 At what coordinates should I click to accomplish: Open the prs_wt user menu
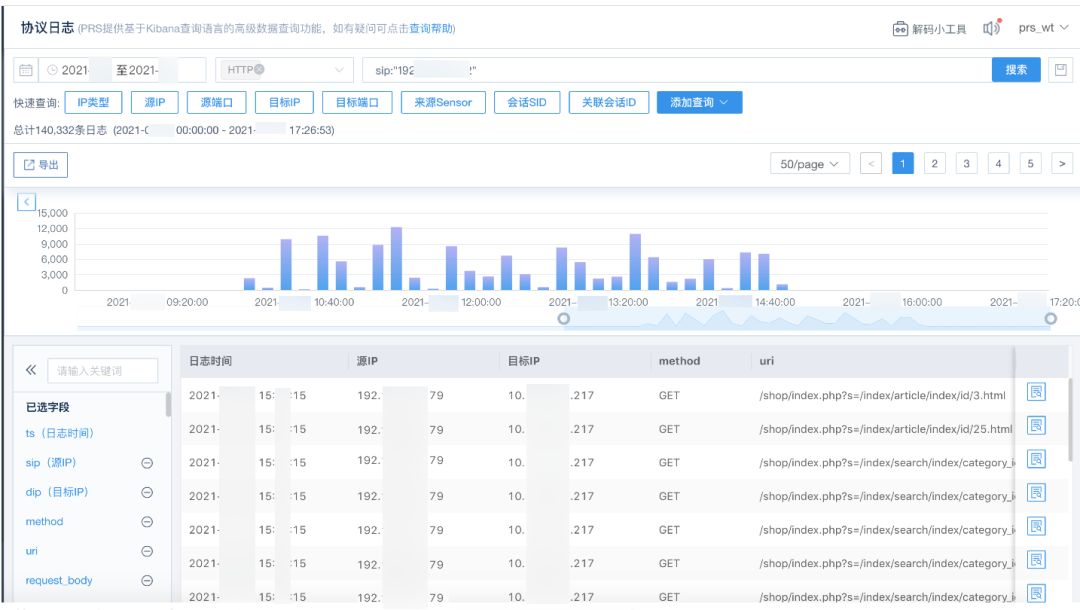tap(1043, 28)
